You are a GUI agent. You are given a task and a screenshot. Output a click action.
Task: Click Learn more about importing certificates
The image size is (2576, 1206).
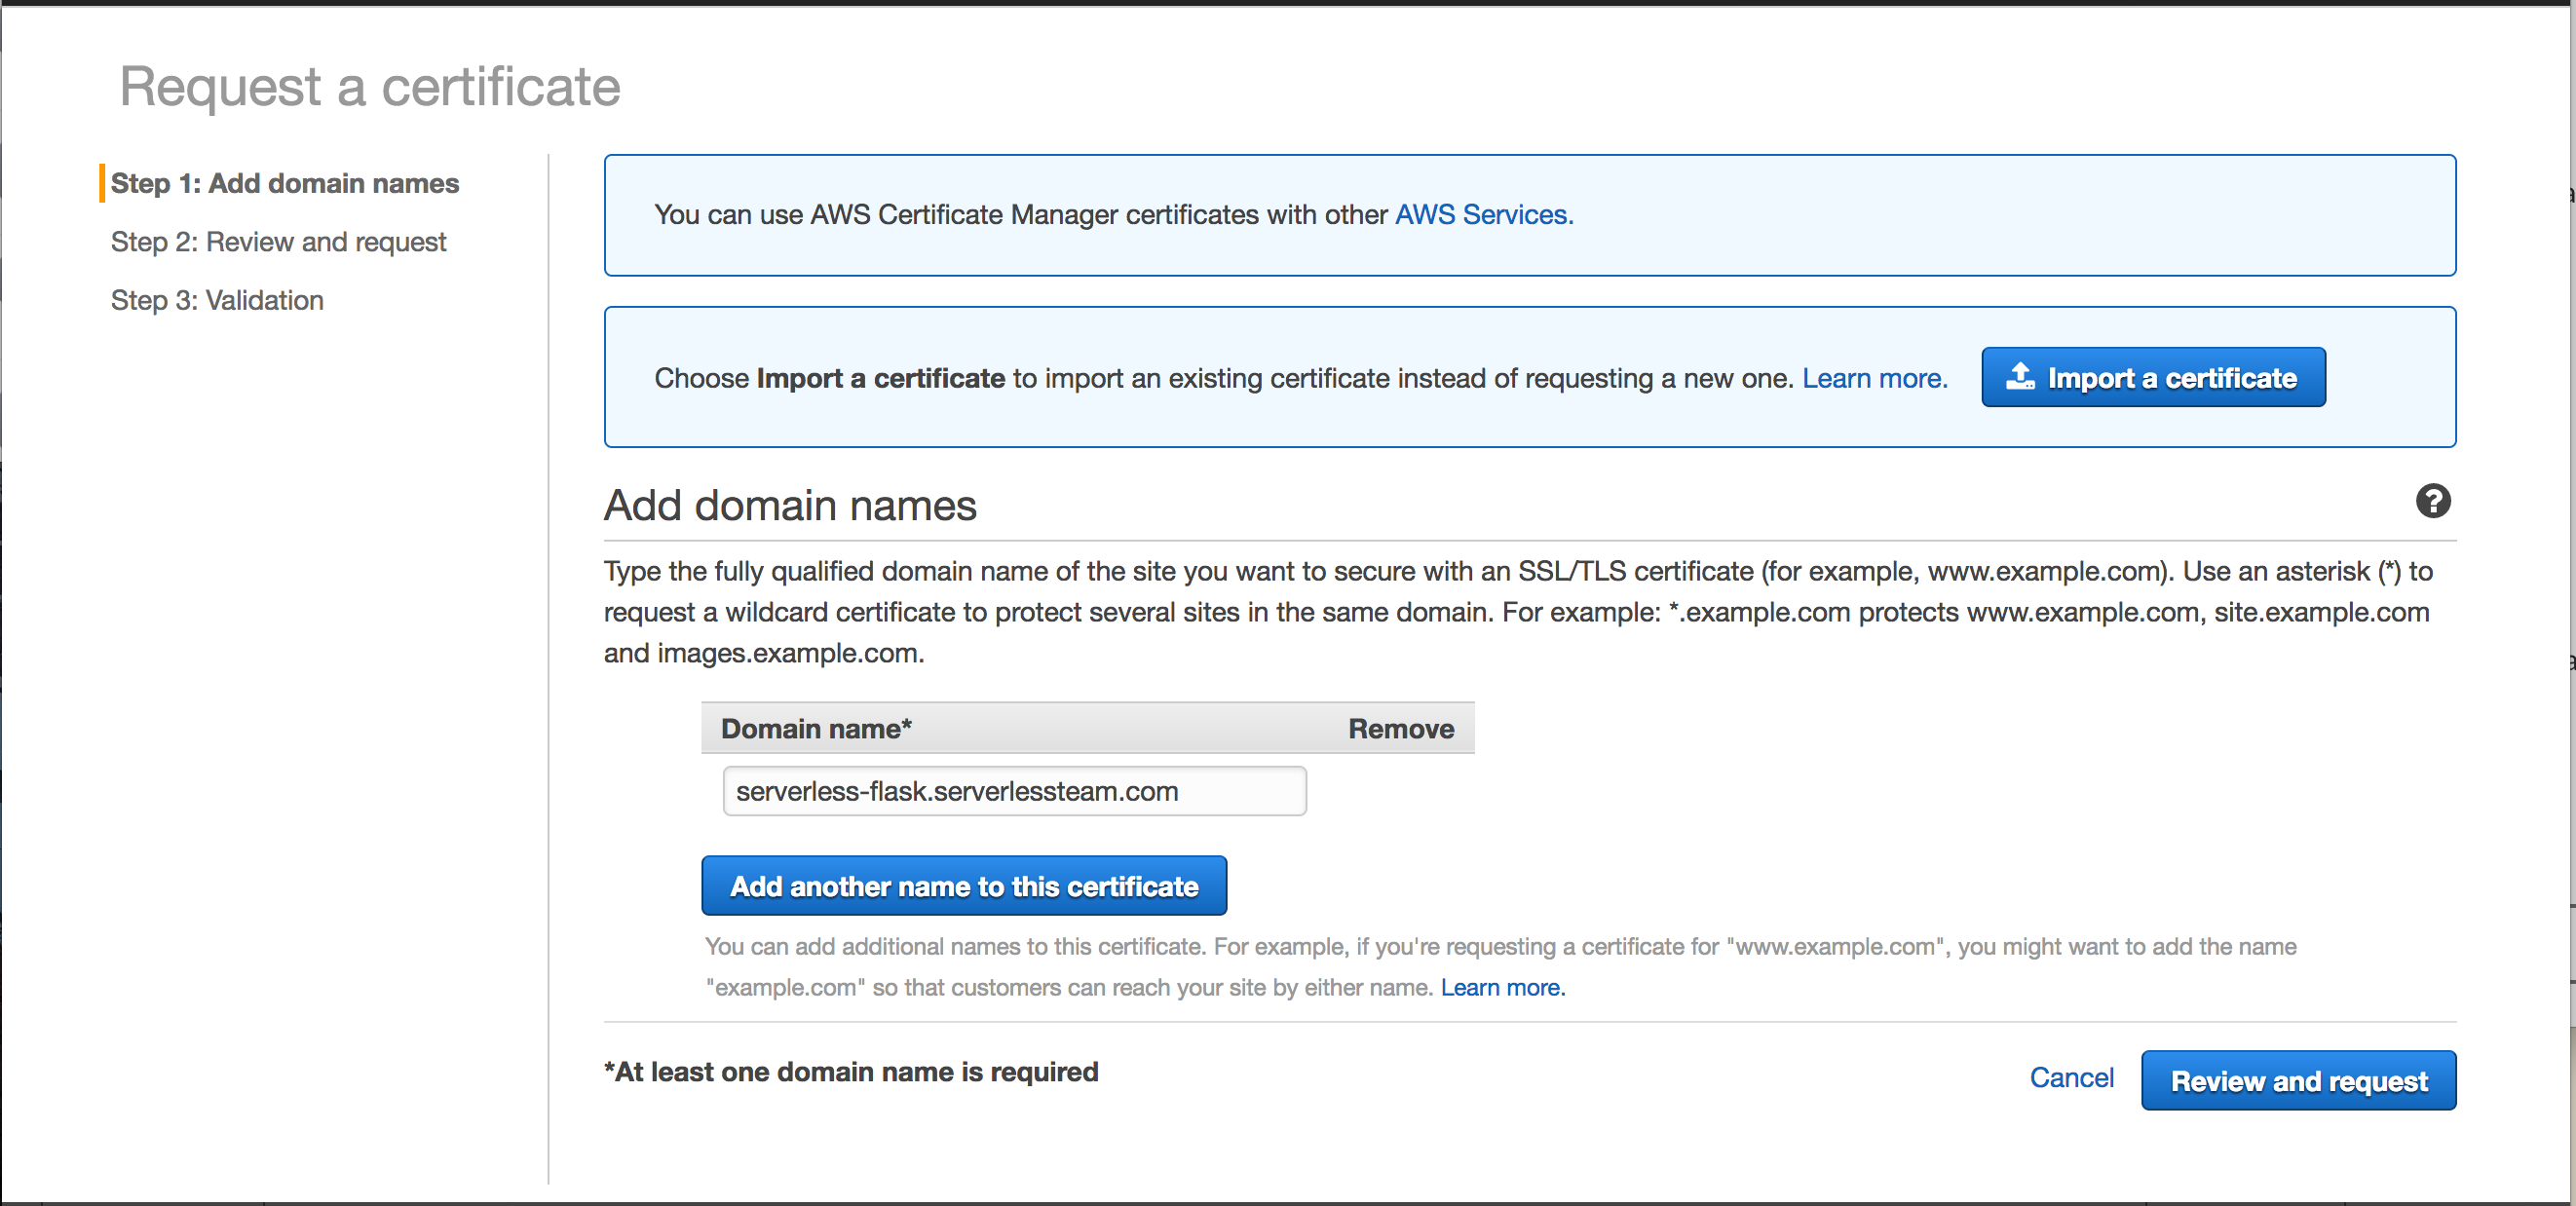pyautogui.click(x=1873, y=378)
